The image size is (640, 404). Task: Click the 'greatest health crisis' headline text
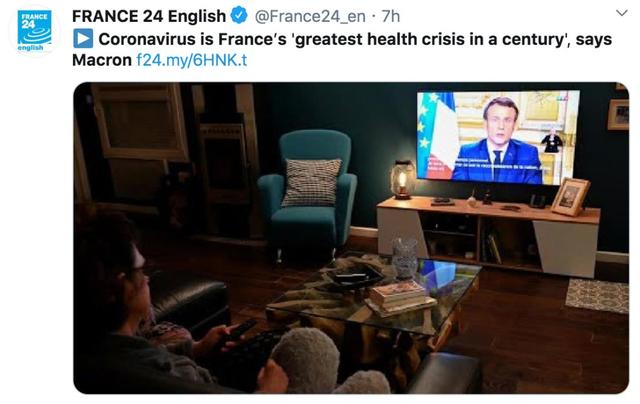355,39
